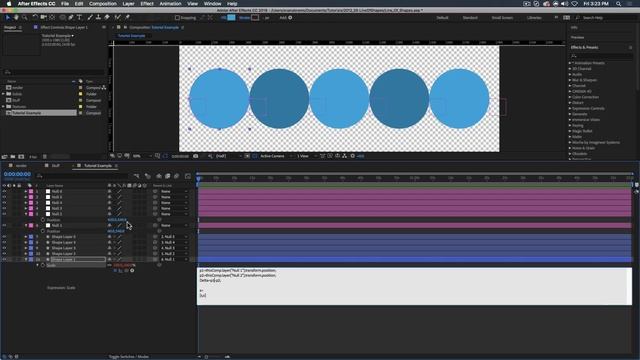
Task: Open the Layer menu
Action: pos(129,4)
